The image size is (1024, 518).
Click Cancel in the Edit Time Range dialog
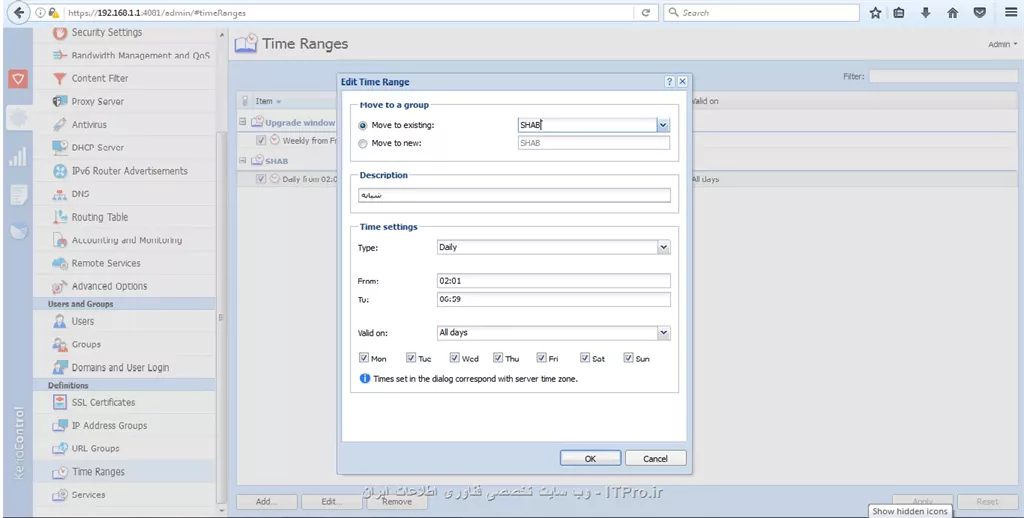pyautogui.click(x=655, y=459)
